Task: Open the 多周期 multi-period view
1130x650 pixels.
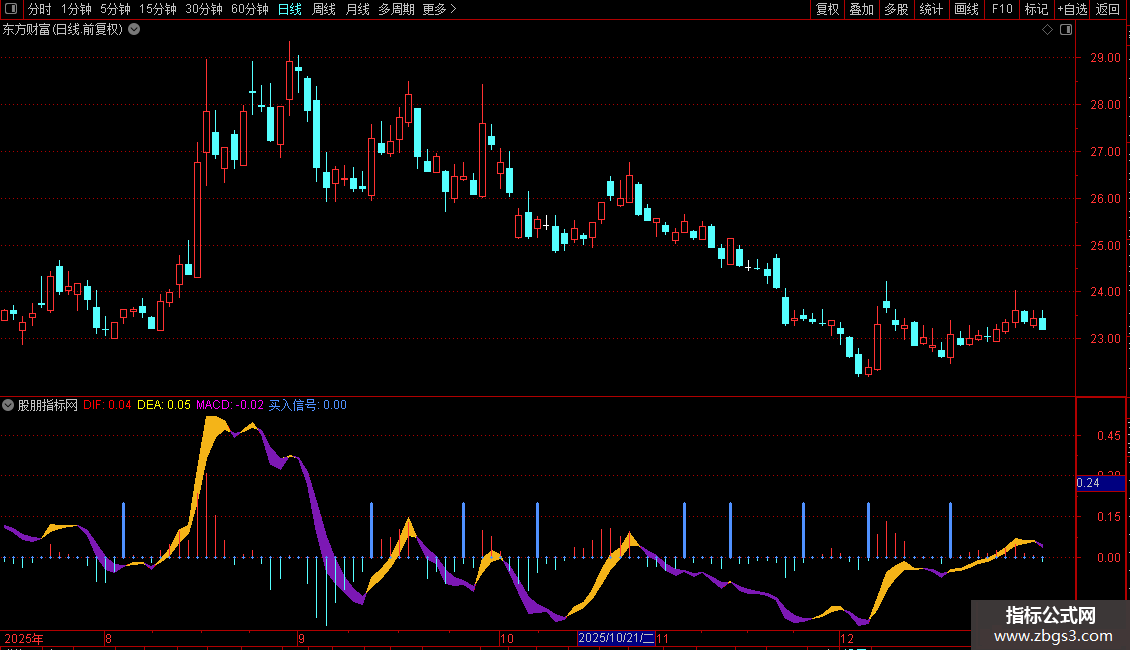Action: (x=396, y=9)
